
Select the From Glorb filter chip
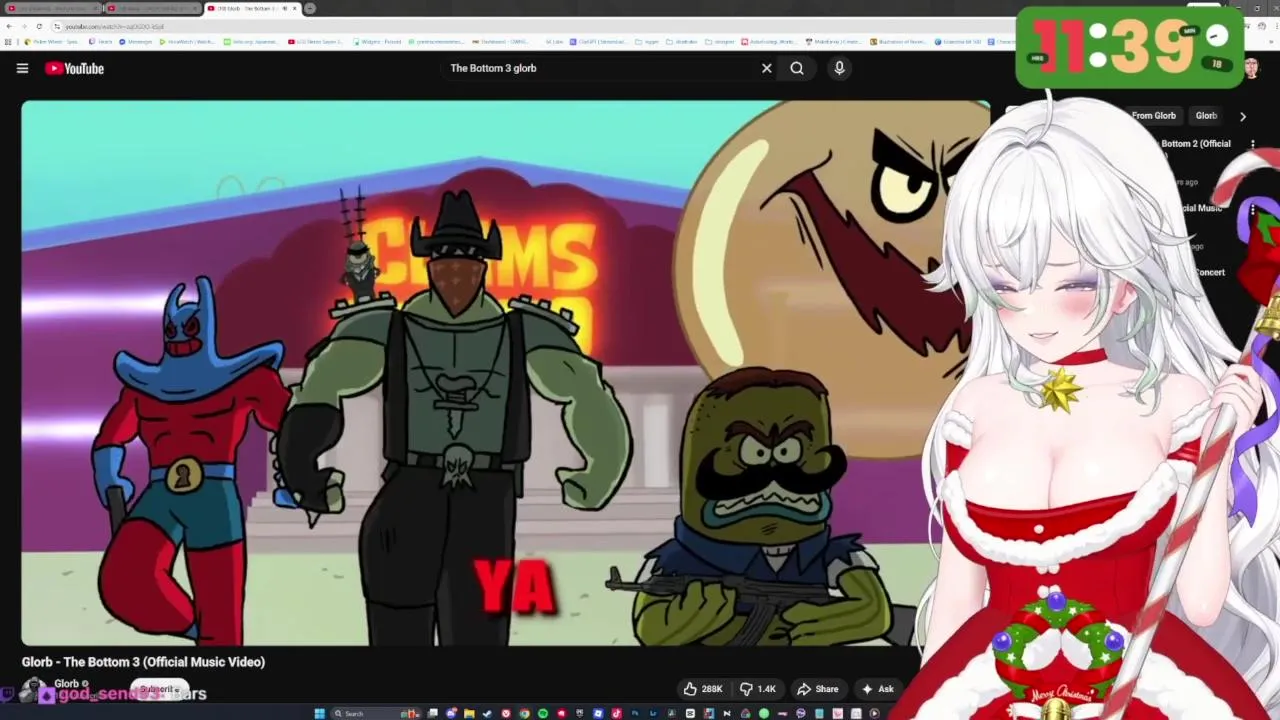pos(1153,116)
